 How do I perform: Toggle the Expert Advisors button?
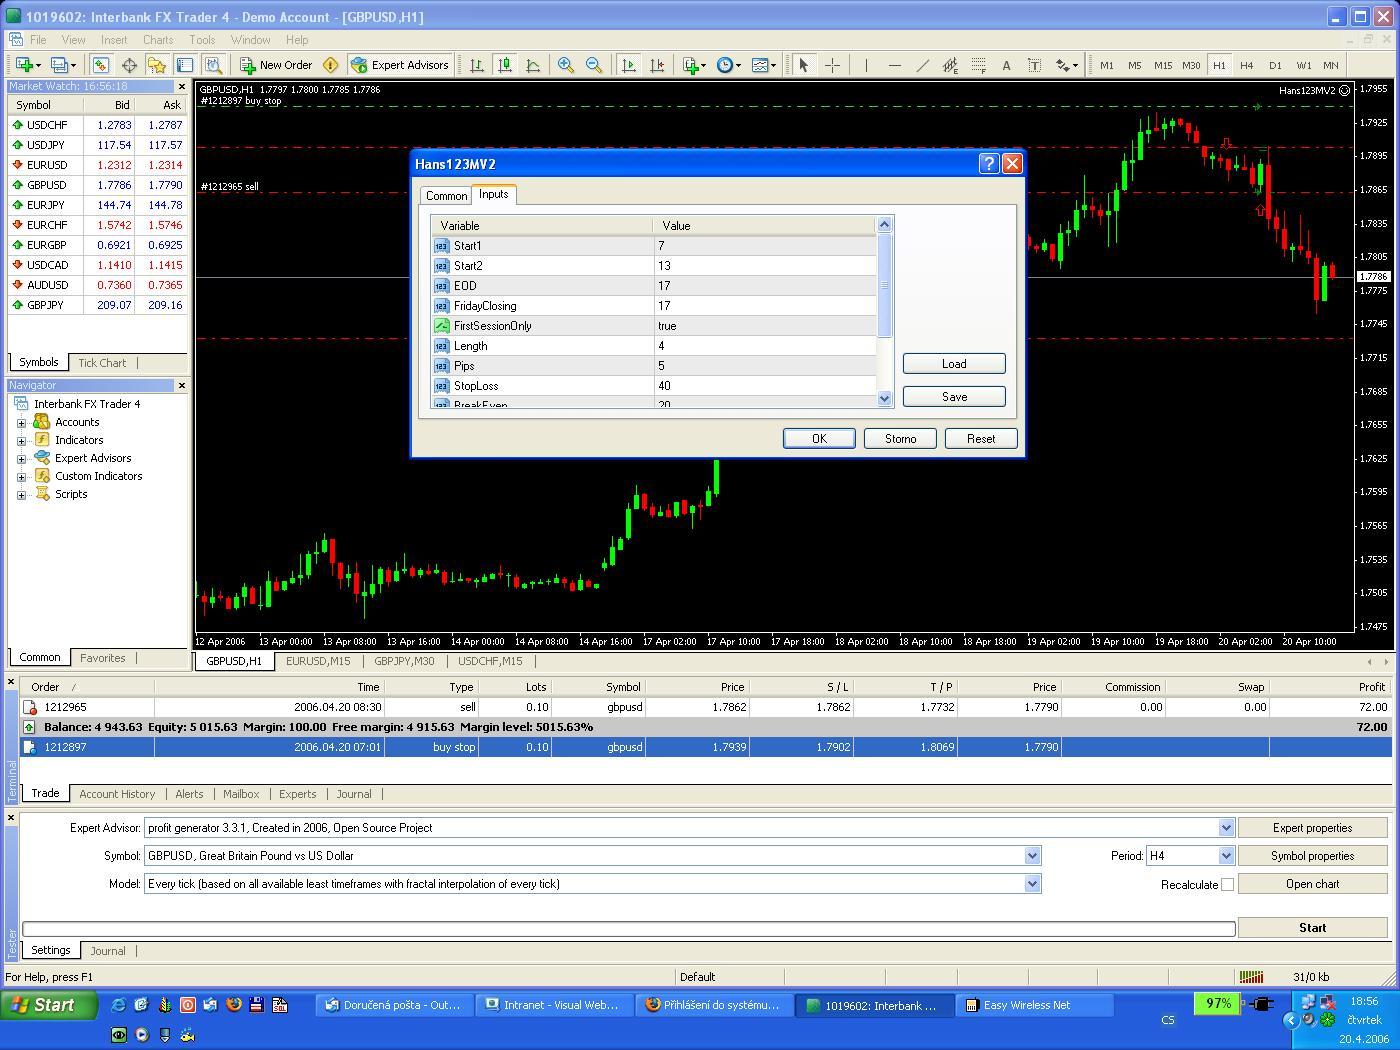tap(400, 65)
